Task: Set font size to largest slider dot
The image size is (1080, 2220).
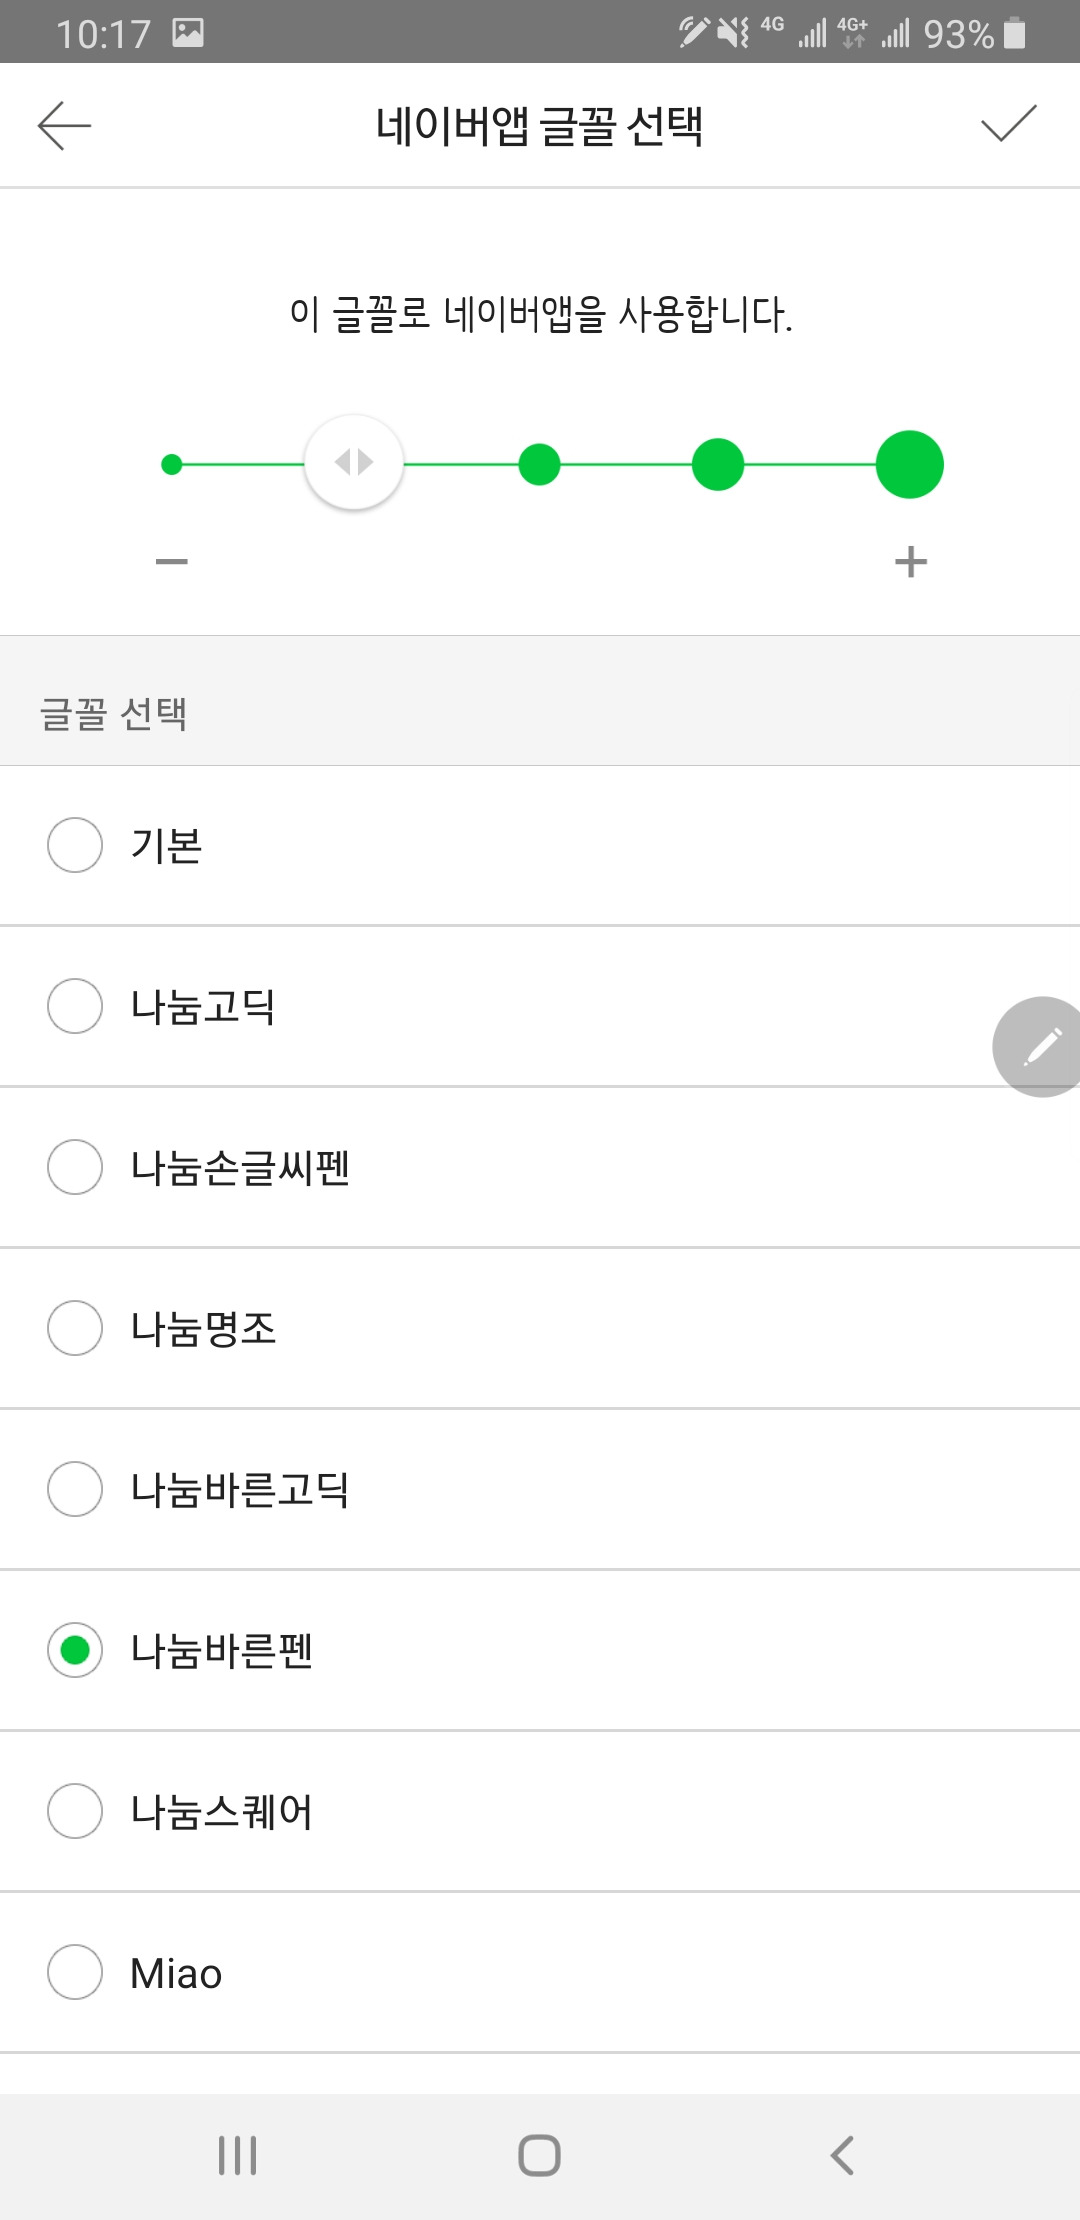Action: [910, 464]
